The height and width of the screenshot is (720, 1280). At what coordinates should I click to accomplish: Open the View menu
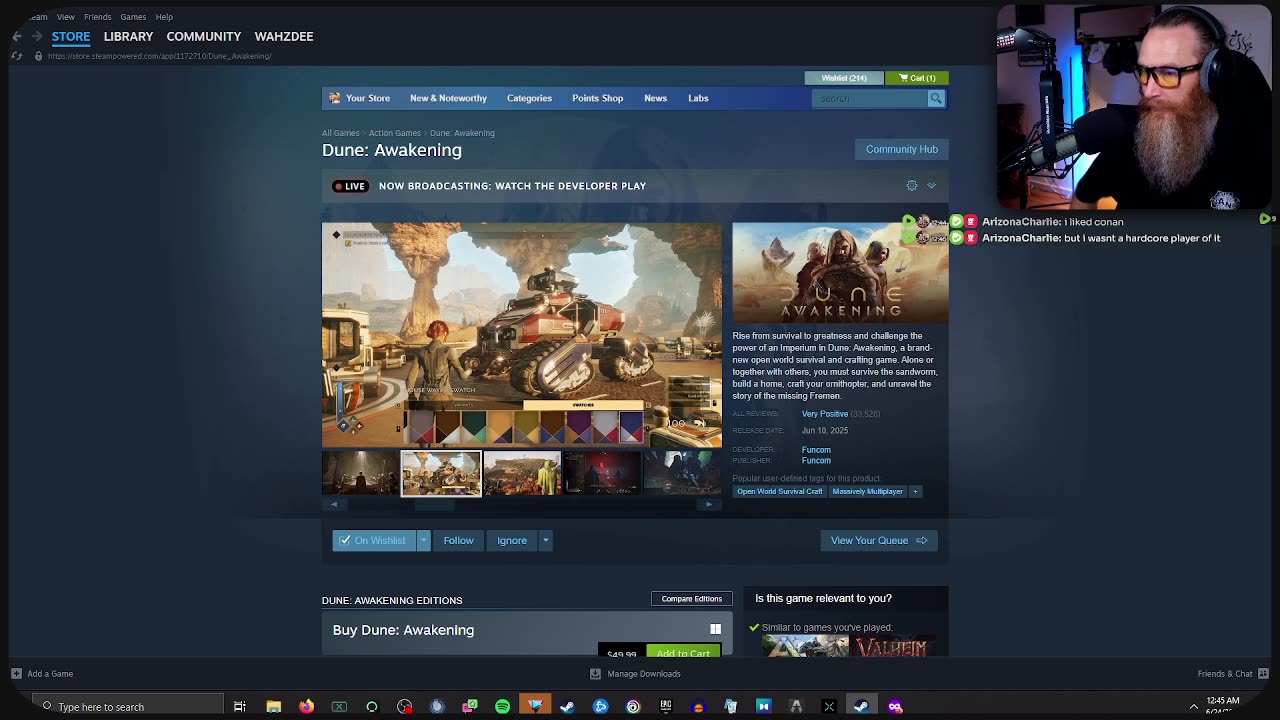point(66,17)
